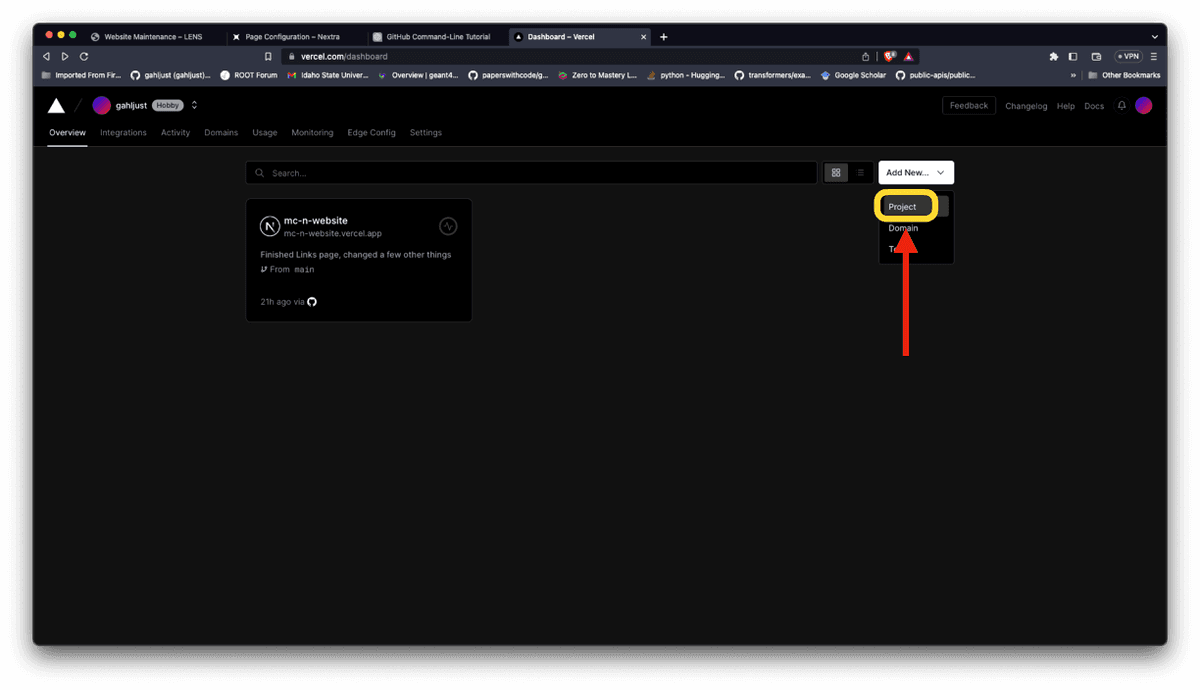Focus the project Search field
Viewport: 1200px width, 690px height.
click(x=531, y=173)
